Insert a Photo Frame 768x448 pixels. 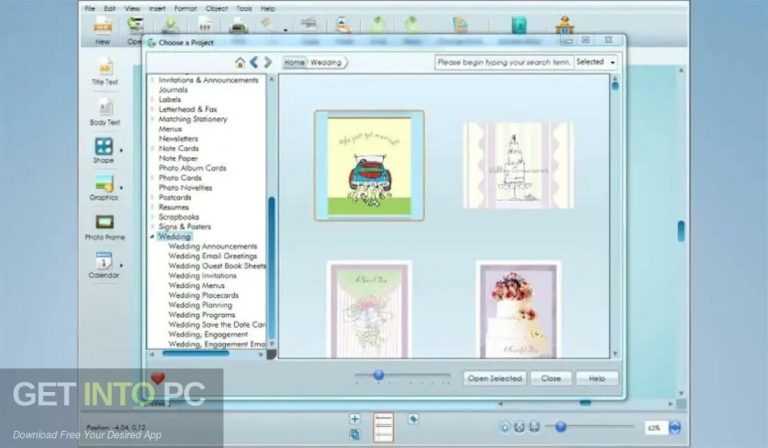point(104,222)
